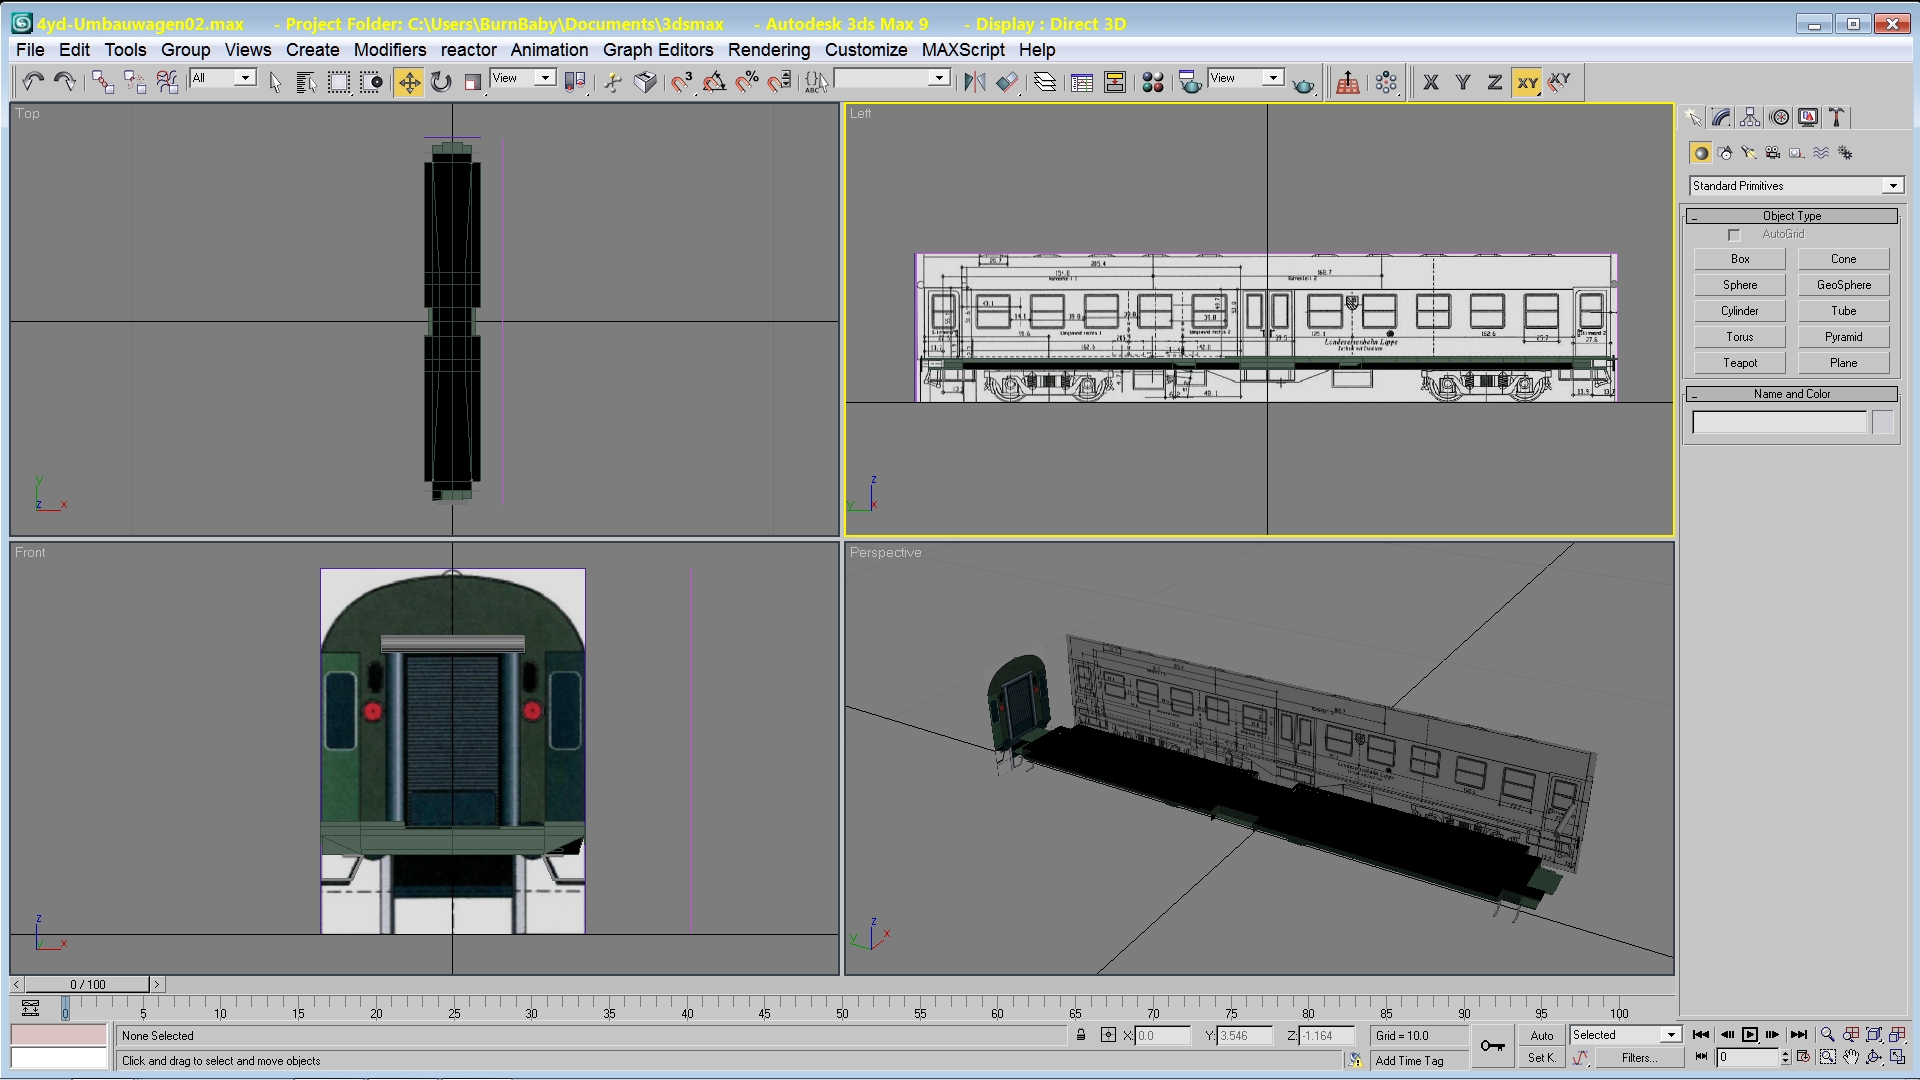Click the object color swatch
This screenshot has height=1080, width=1920.
click(x=1882, y=423)
